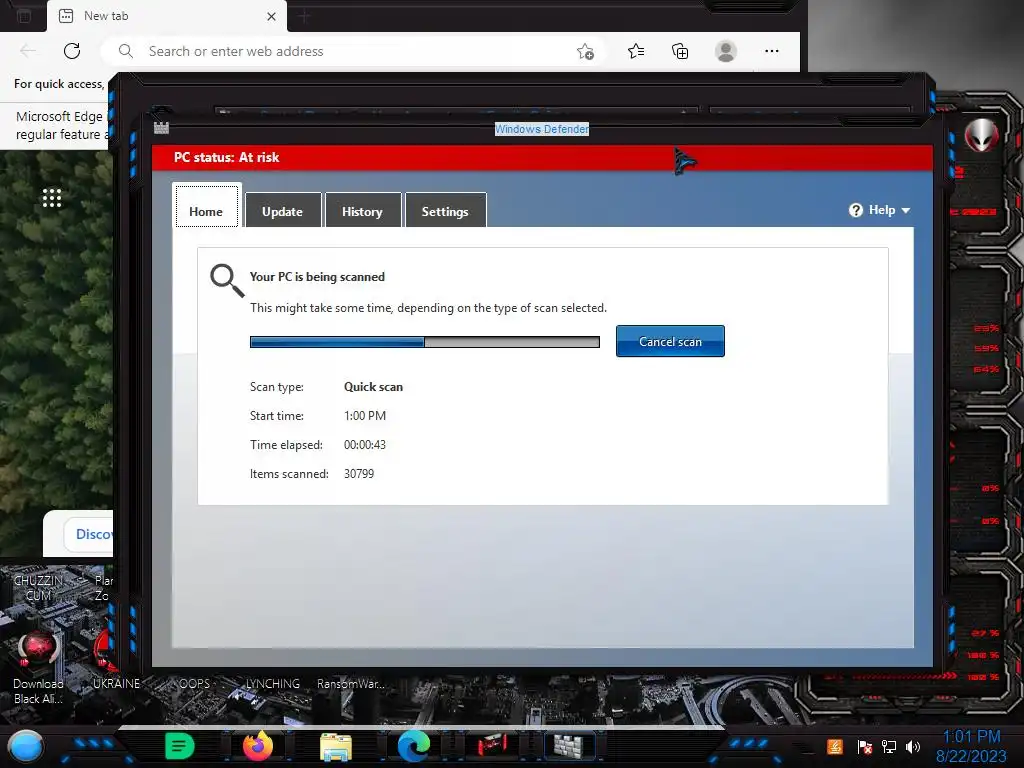Screen dimensions: 1024x768
Task: Click the Cancel scan button
Action: click(x=670, y=342)
